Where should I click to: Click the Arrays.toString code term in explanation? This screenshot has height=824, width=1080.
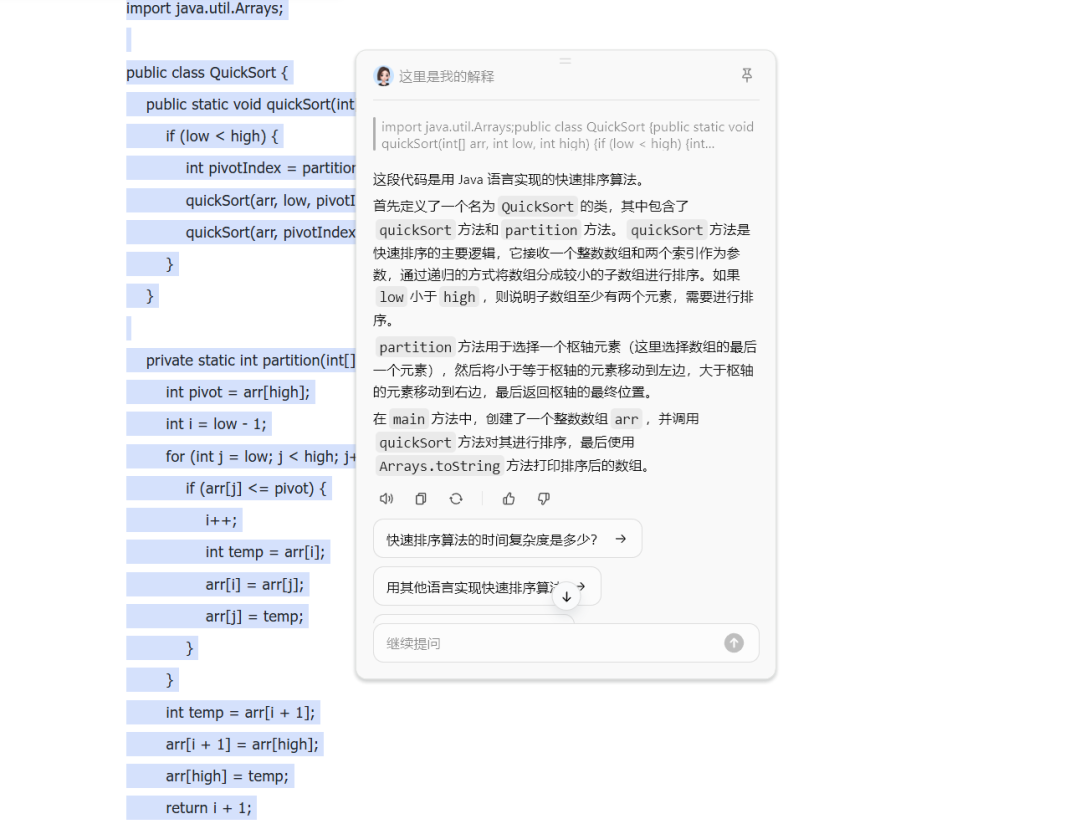pyautogui.click(x=439, y=466)
